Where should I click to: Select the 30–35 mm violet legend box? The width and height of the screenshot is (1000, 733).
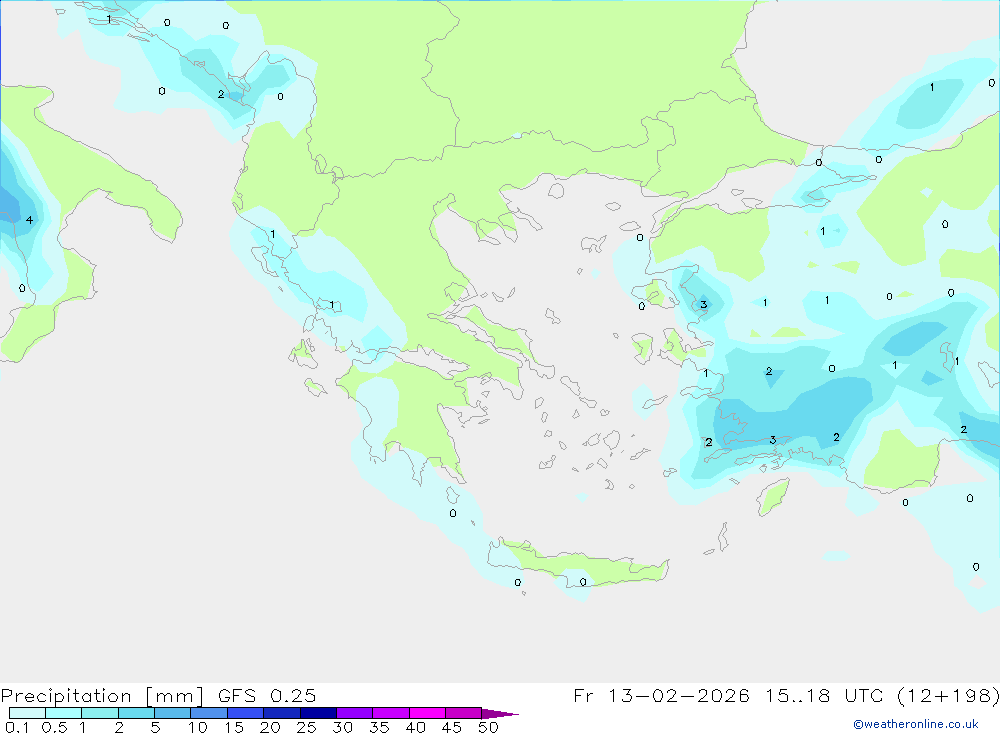(355, 713)
